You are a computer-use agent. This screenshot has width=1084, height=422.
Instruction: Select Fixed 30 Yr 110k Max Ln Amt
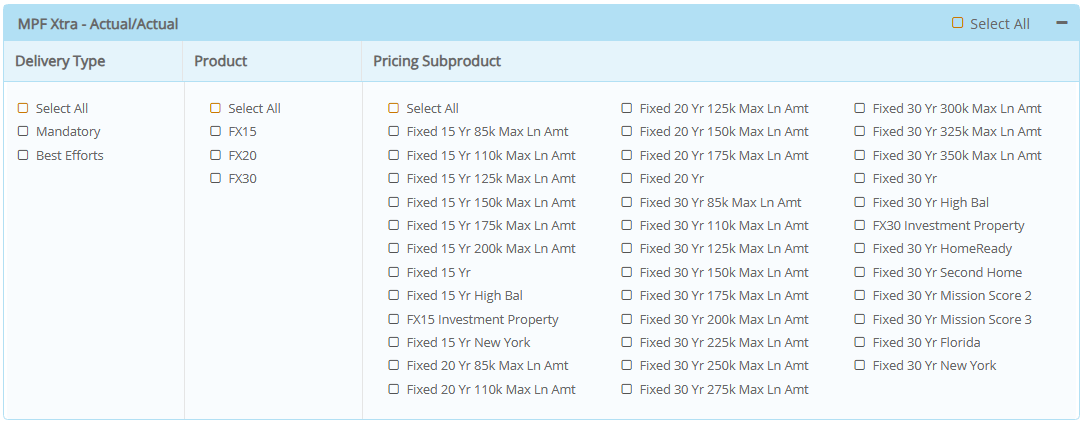pyautogui.click(x=627, y=226)
